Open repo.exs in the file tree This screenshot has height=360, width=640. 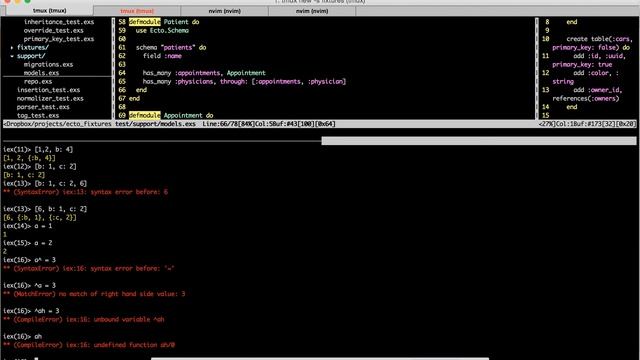point(38,82)
